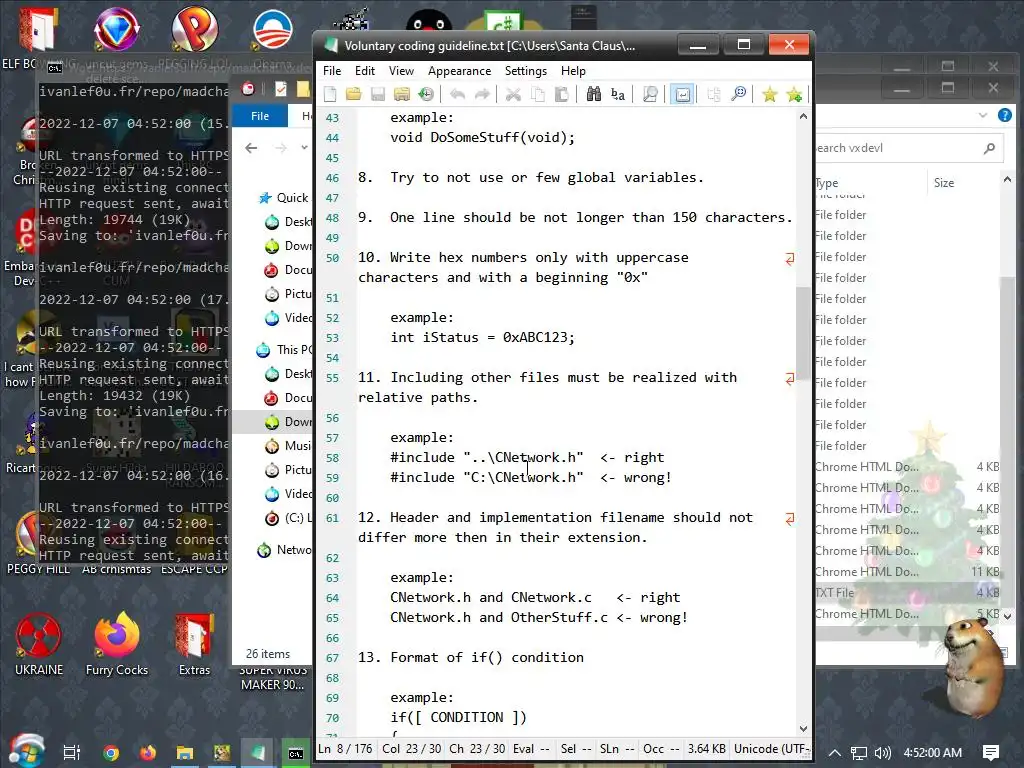
Task: Click Explorer's forward navigation arrow
Action: (x=281, y=148)
